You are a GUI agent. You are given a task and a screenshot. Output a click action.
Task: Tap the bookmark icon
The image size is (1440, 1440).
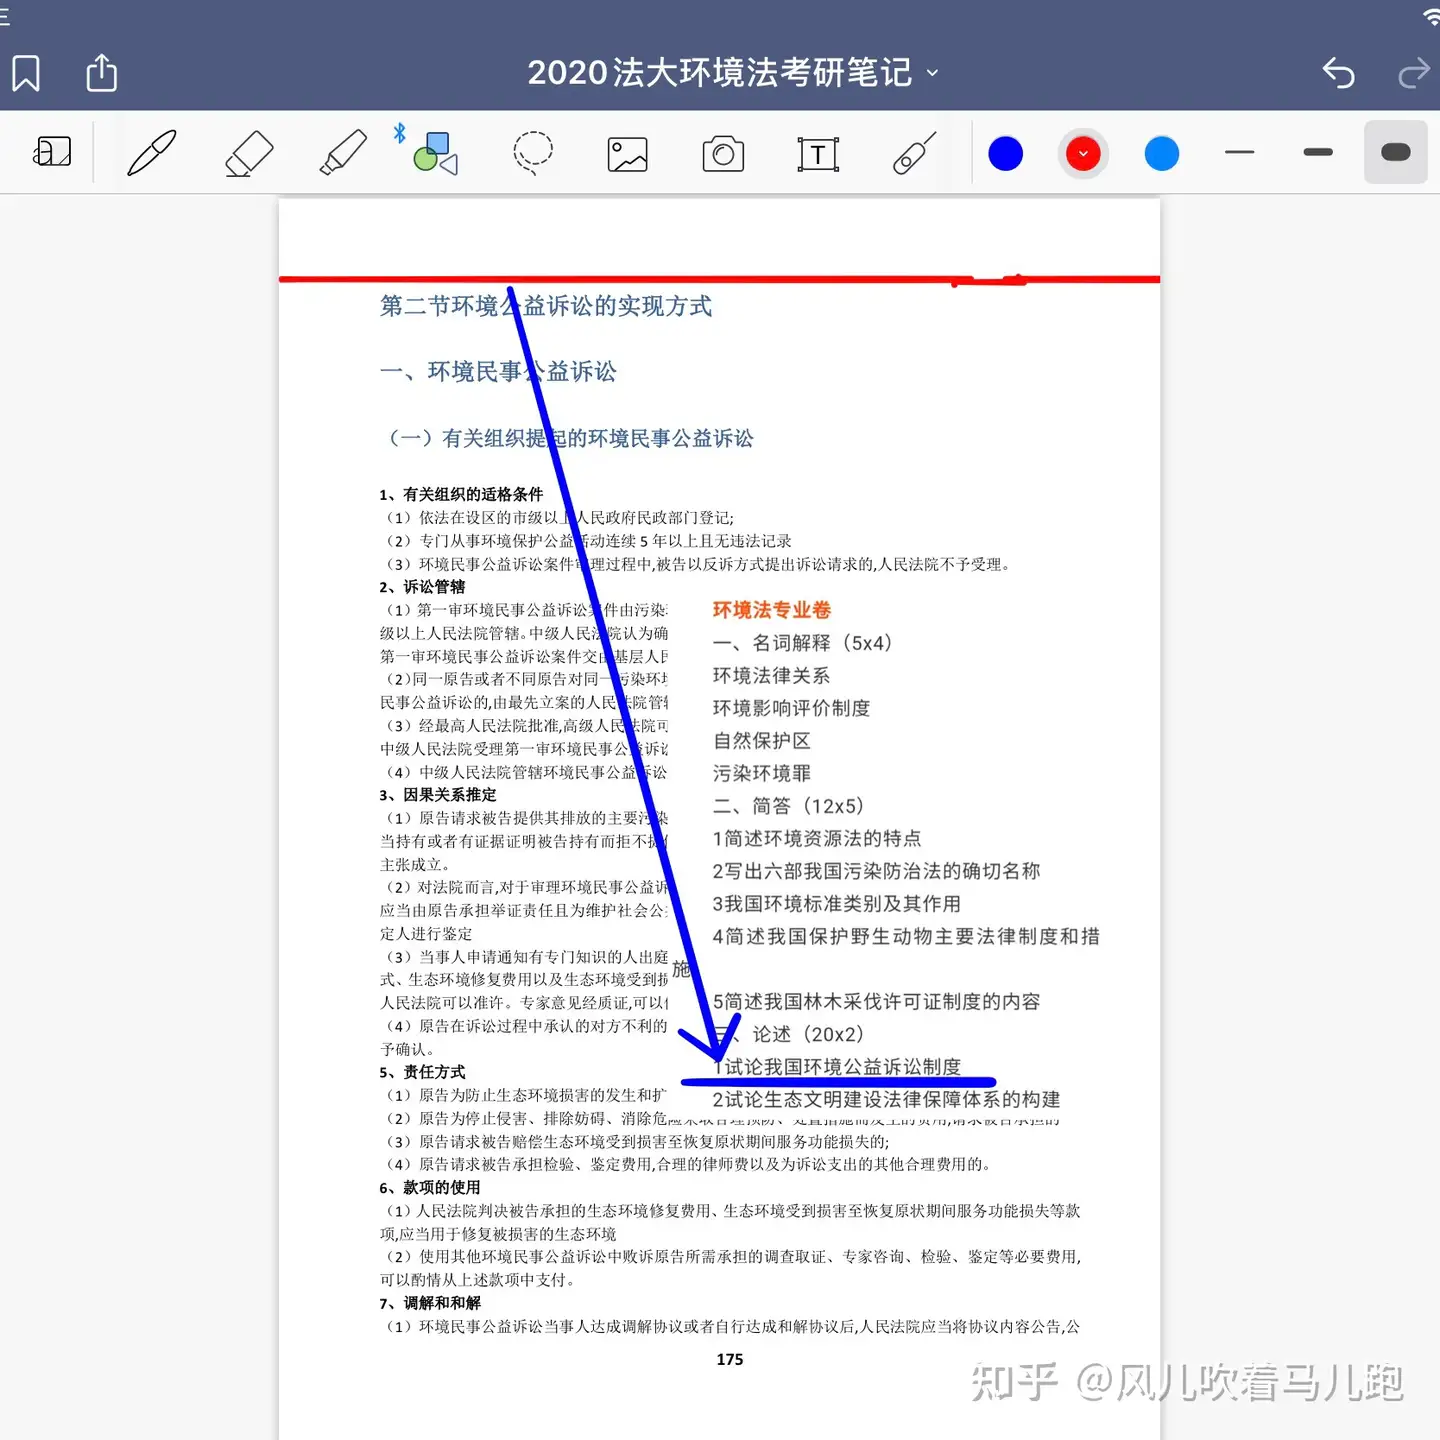(26, 73)
